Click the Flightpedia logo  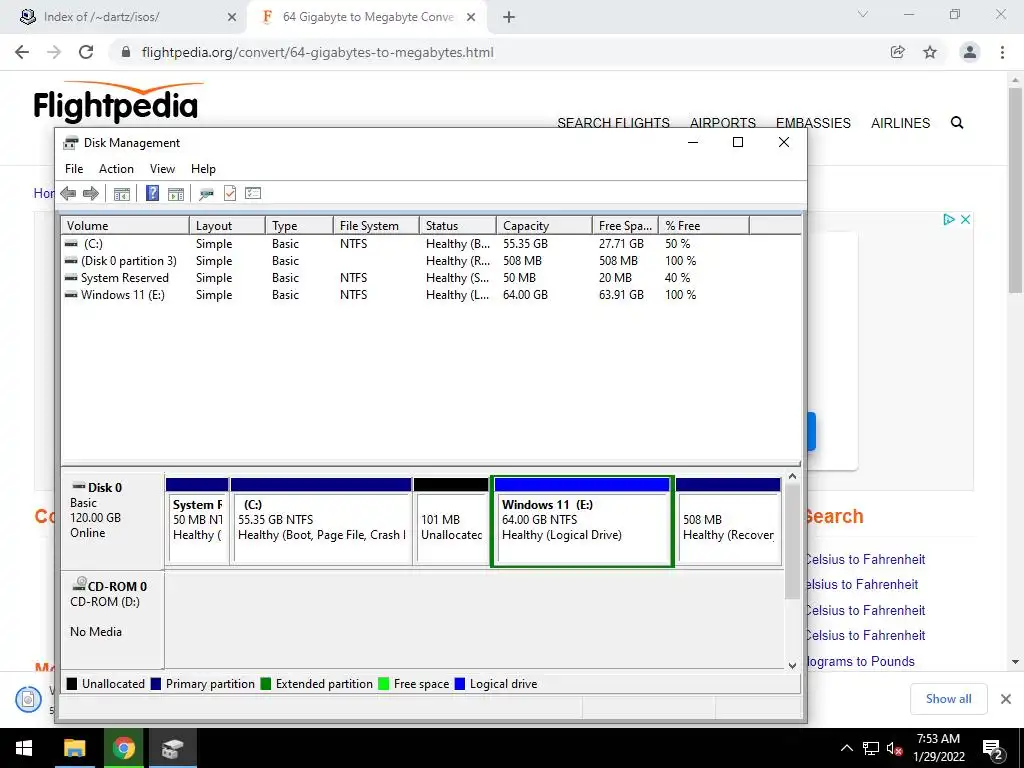tap(118, 103)
